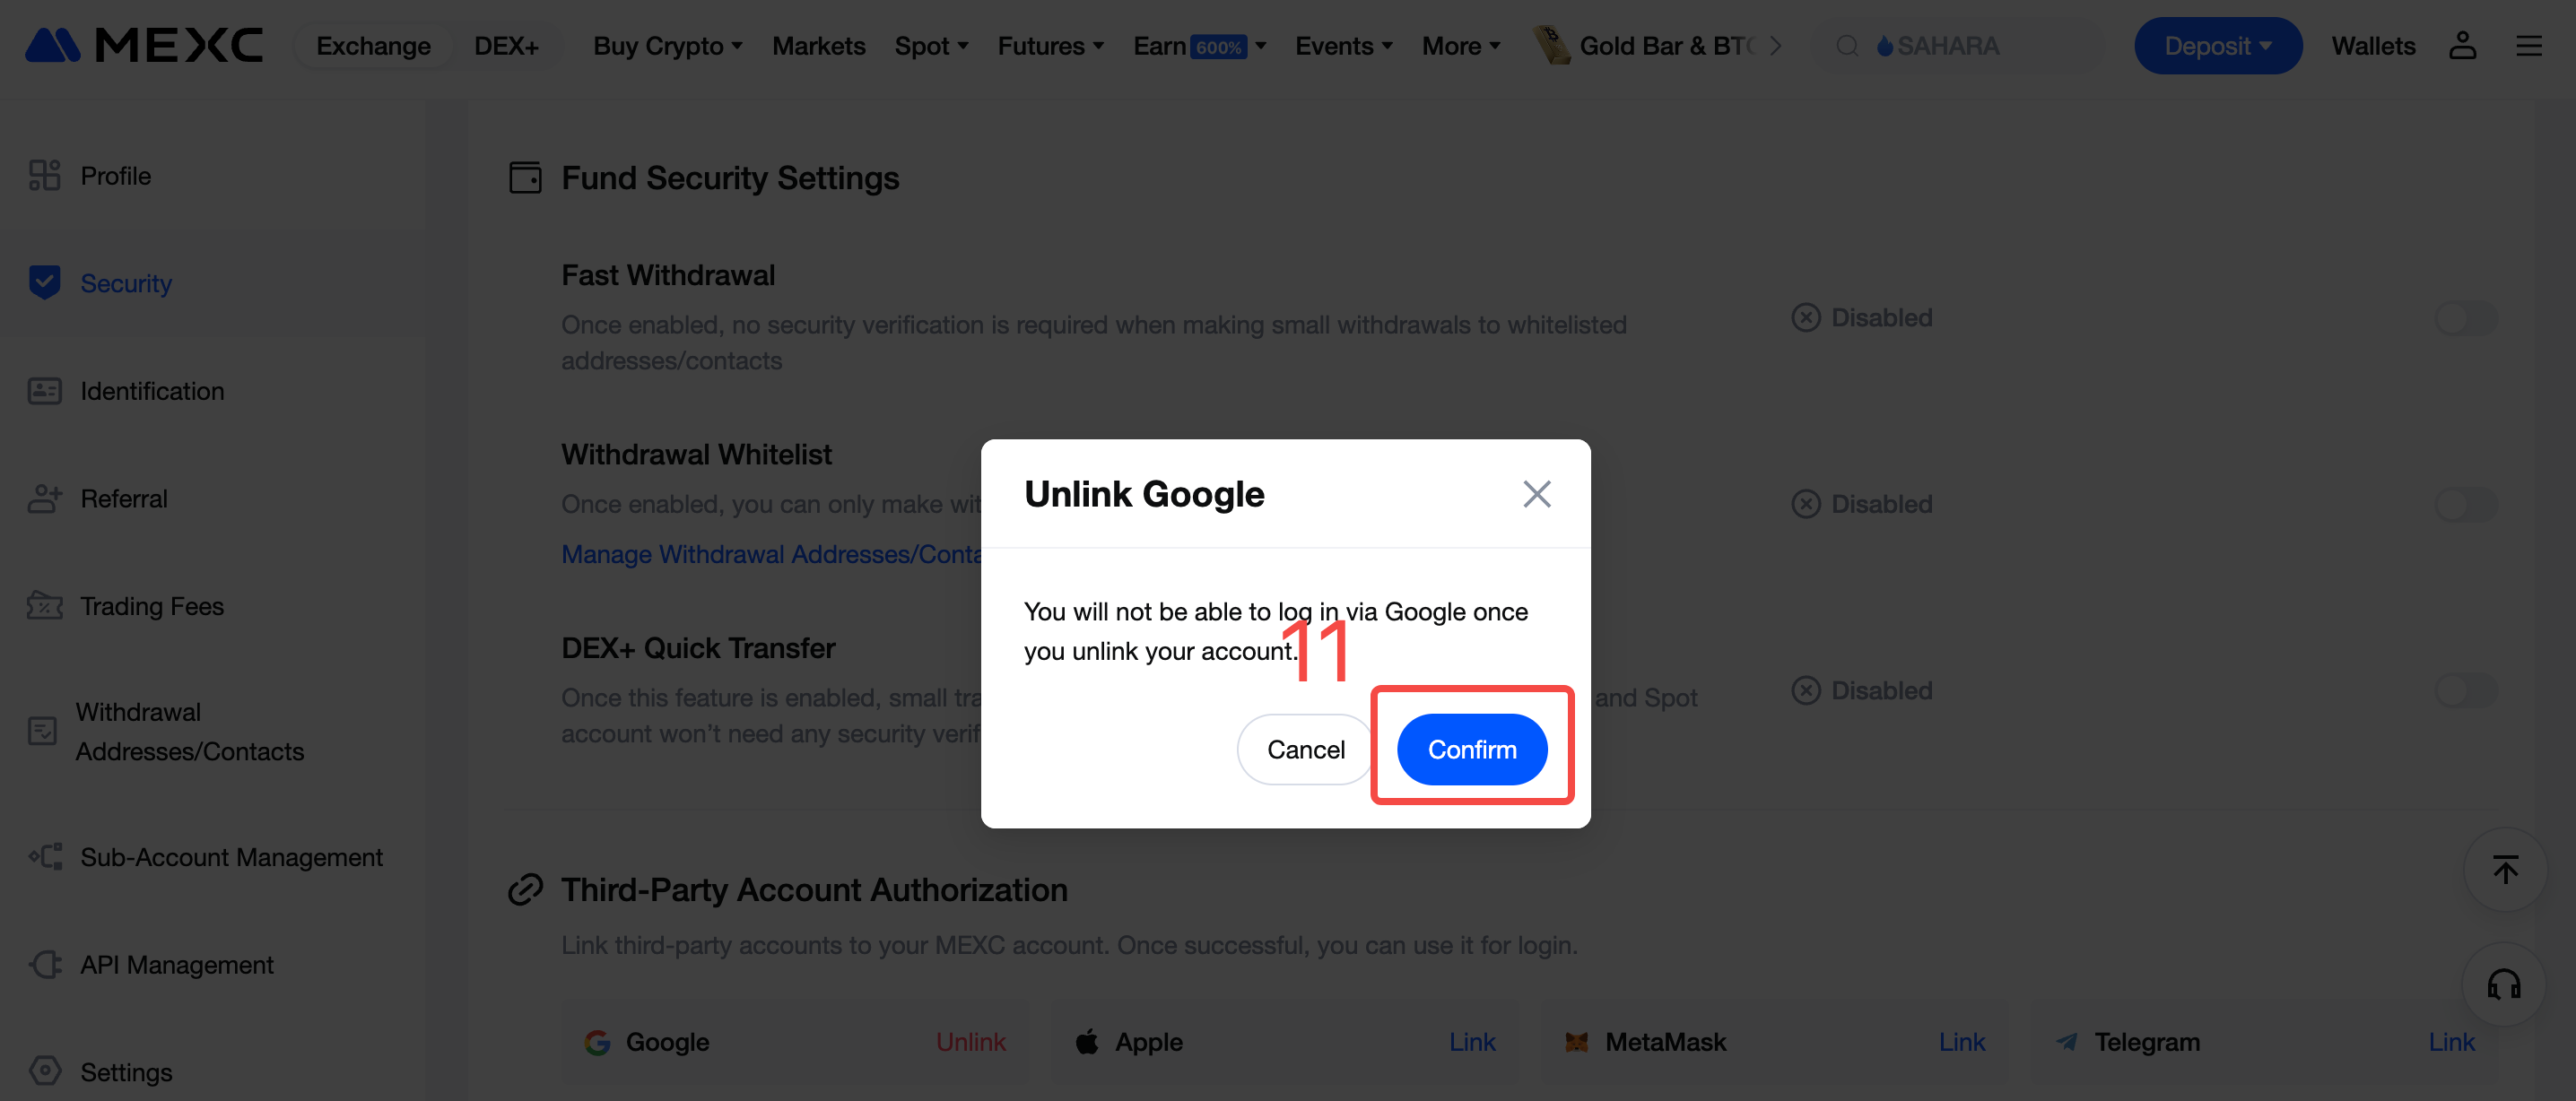Click the MEXC logo
The image size is (2576, 1101).
click(144, 45)
